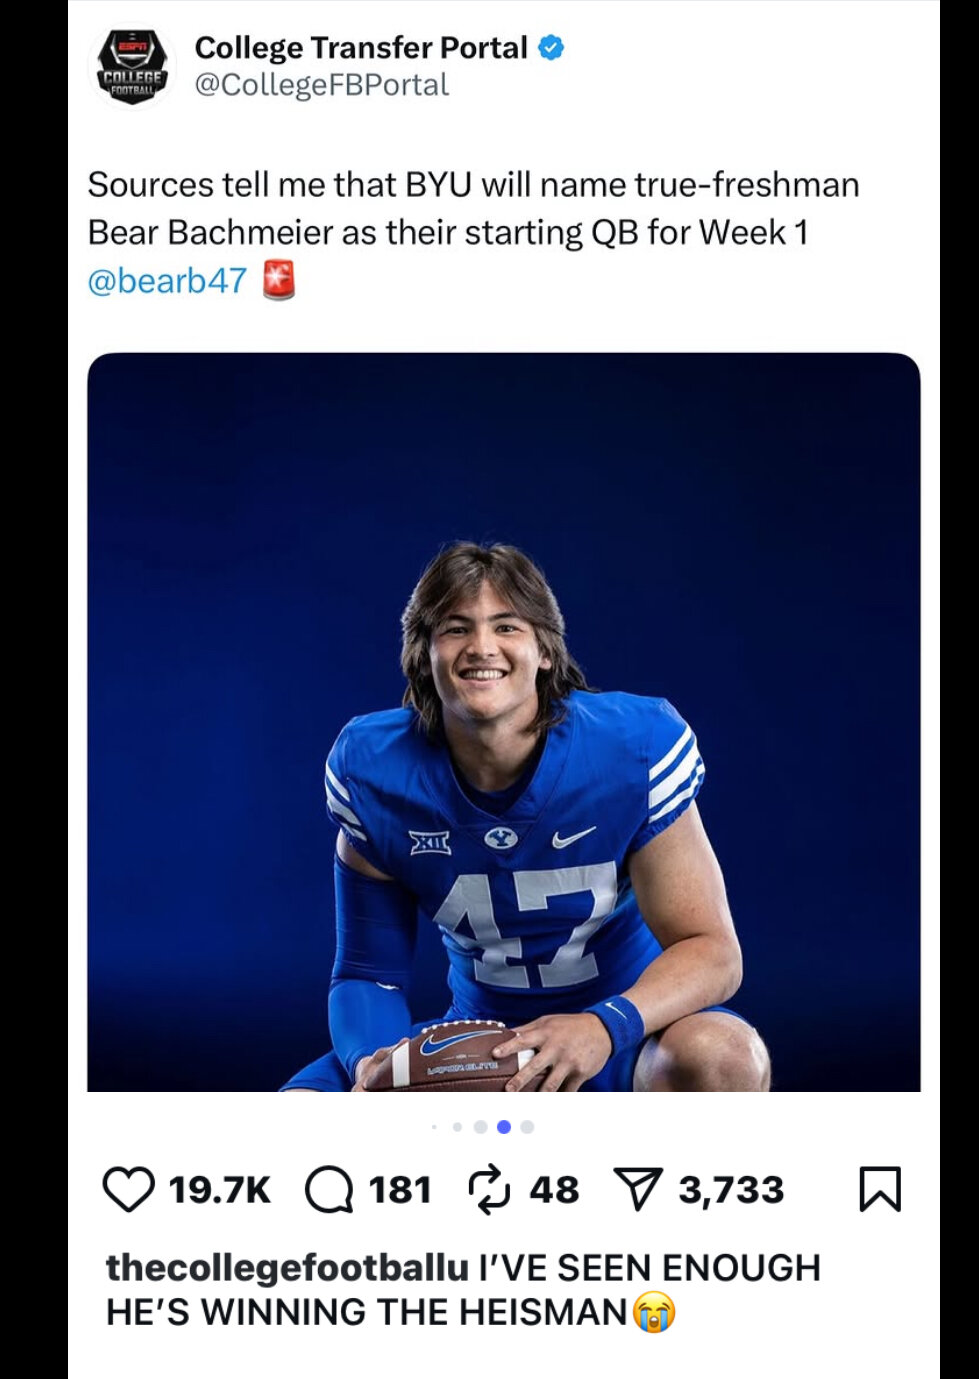
Task: Select the third carousel dot
Action: (480, 1127)
